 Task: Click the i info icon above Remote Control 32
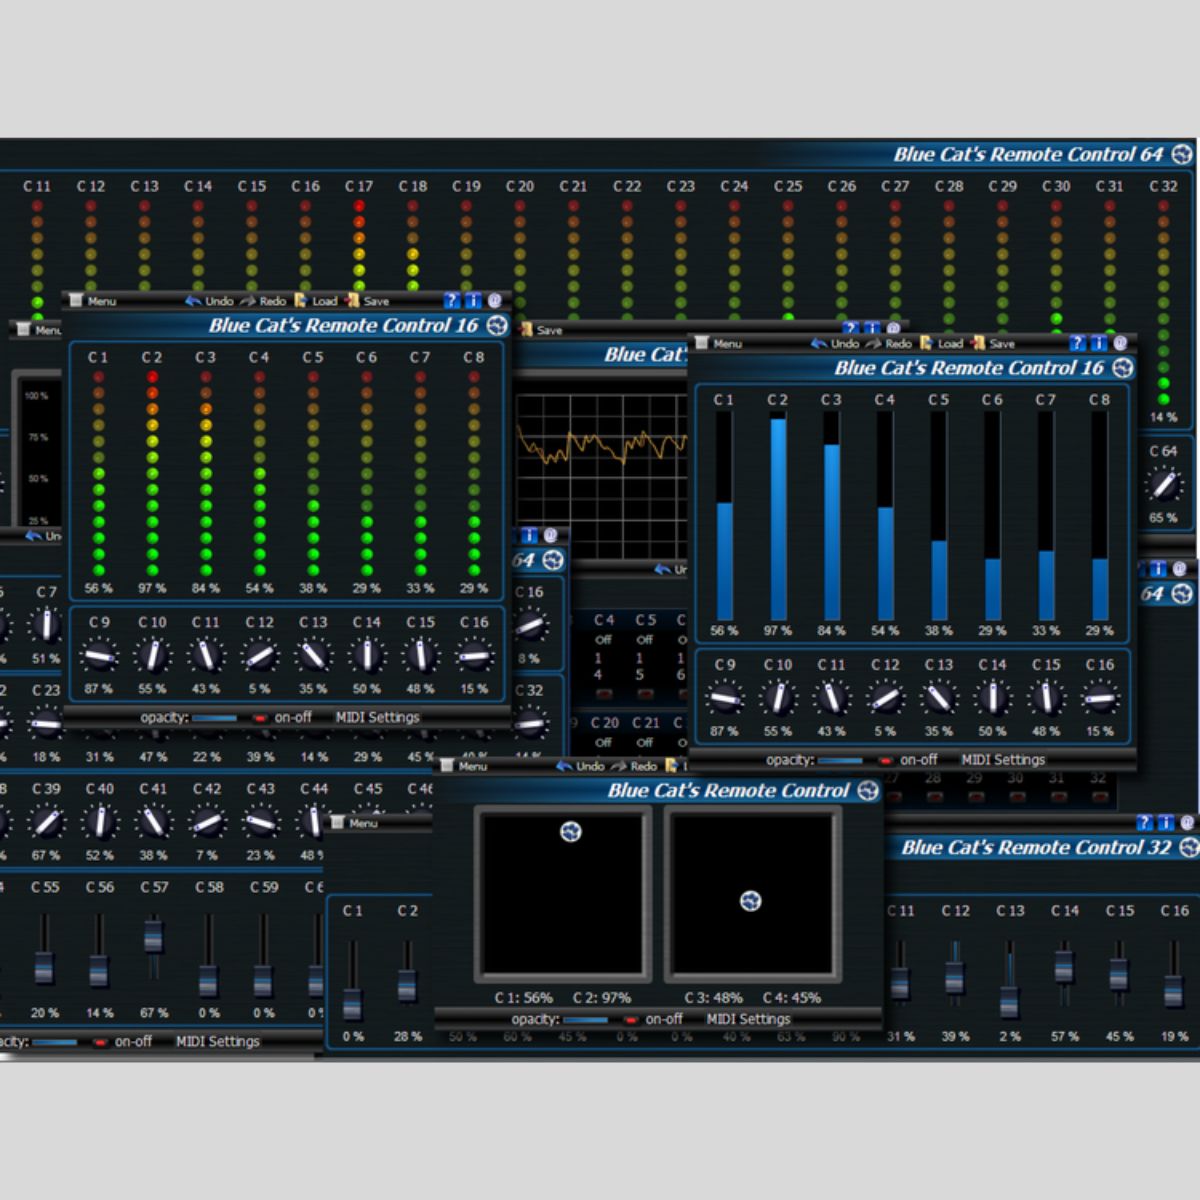[x=1166, y=822]
